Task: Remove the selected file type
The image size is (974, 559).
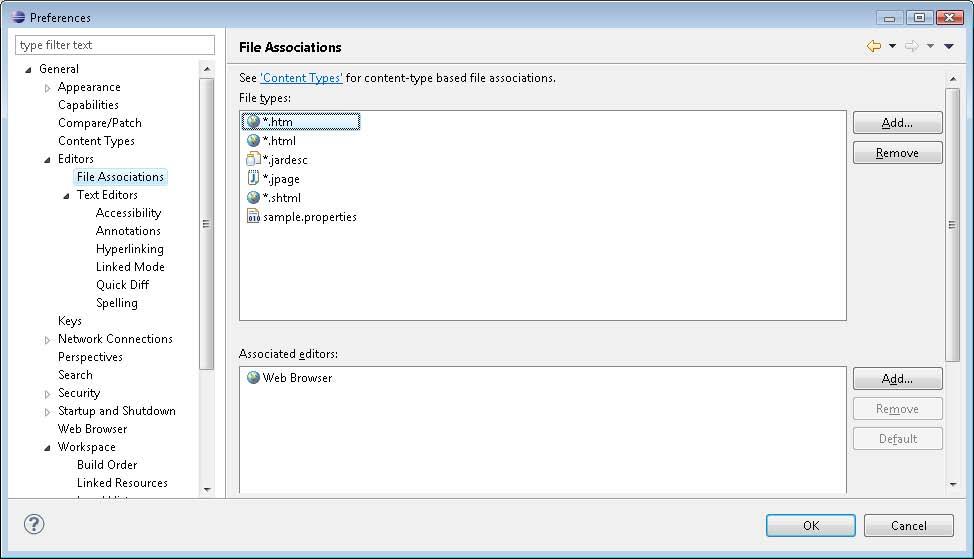Action: (x=898, y=153)
